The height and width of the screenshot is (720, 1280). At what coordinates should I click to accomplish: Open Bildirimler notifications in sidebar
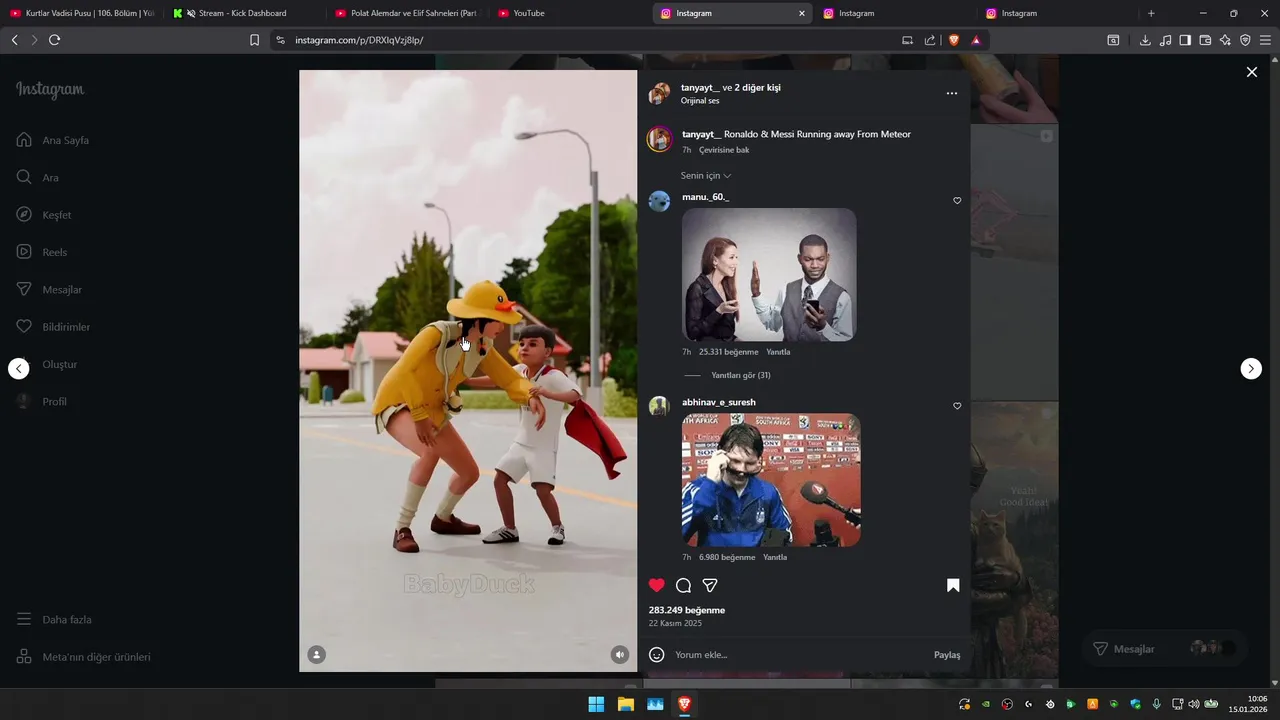(53, 327)
